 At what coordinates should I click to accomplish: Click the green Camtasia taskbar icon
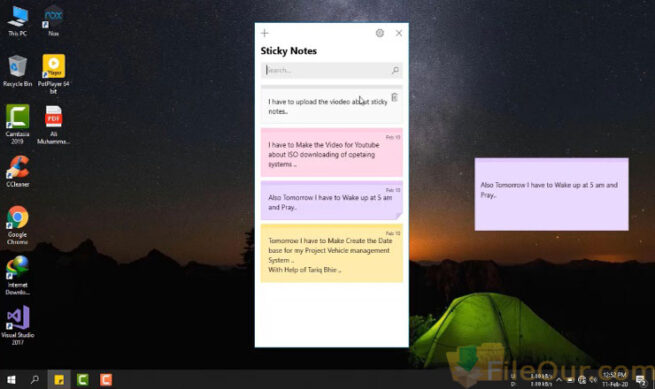[x=83, y=379]
